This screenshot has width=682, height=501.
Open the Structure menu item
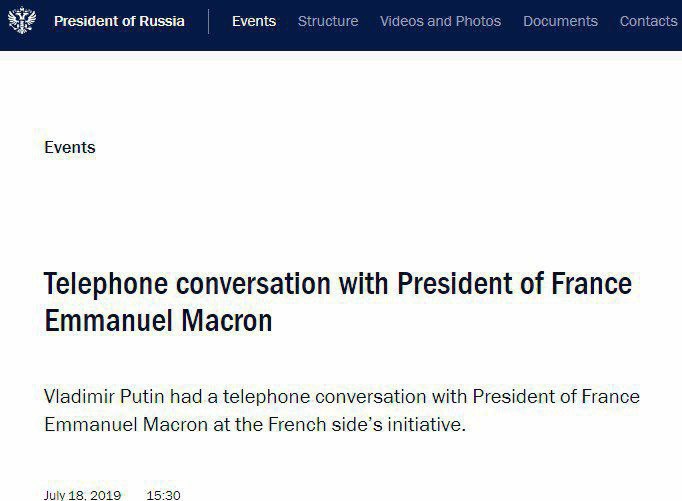(328, 21)
